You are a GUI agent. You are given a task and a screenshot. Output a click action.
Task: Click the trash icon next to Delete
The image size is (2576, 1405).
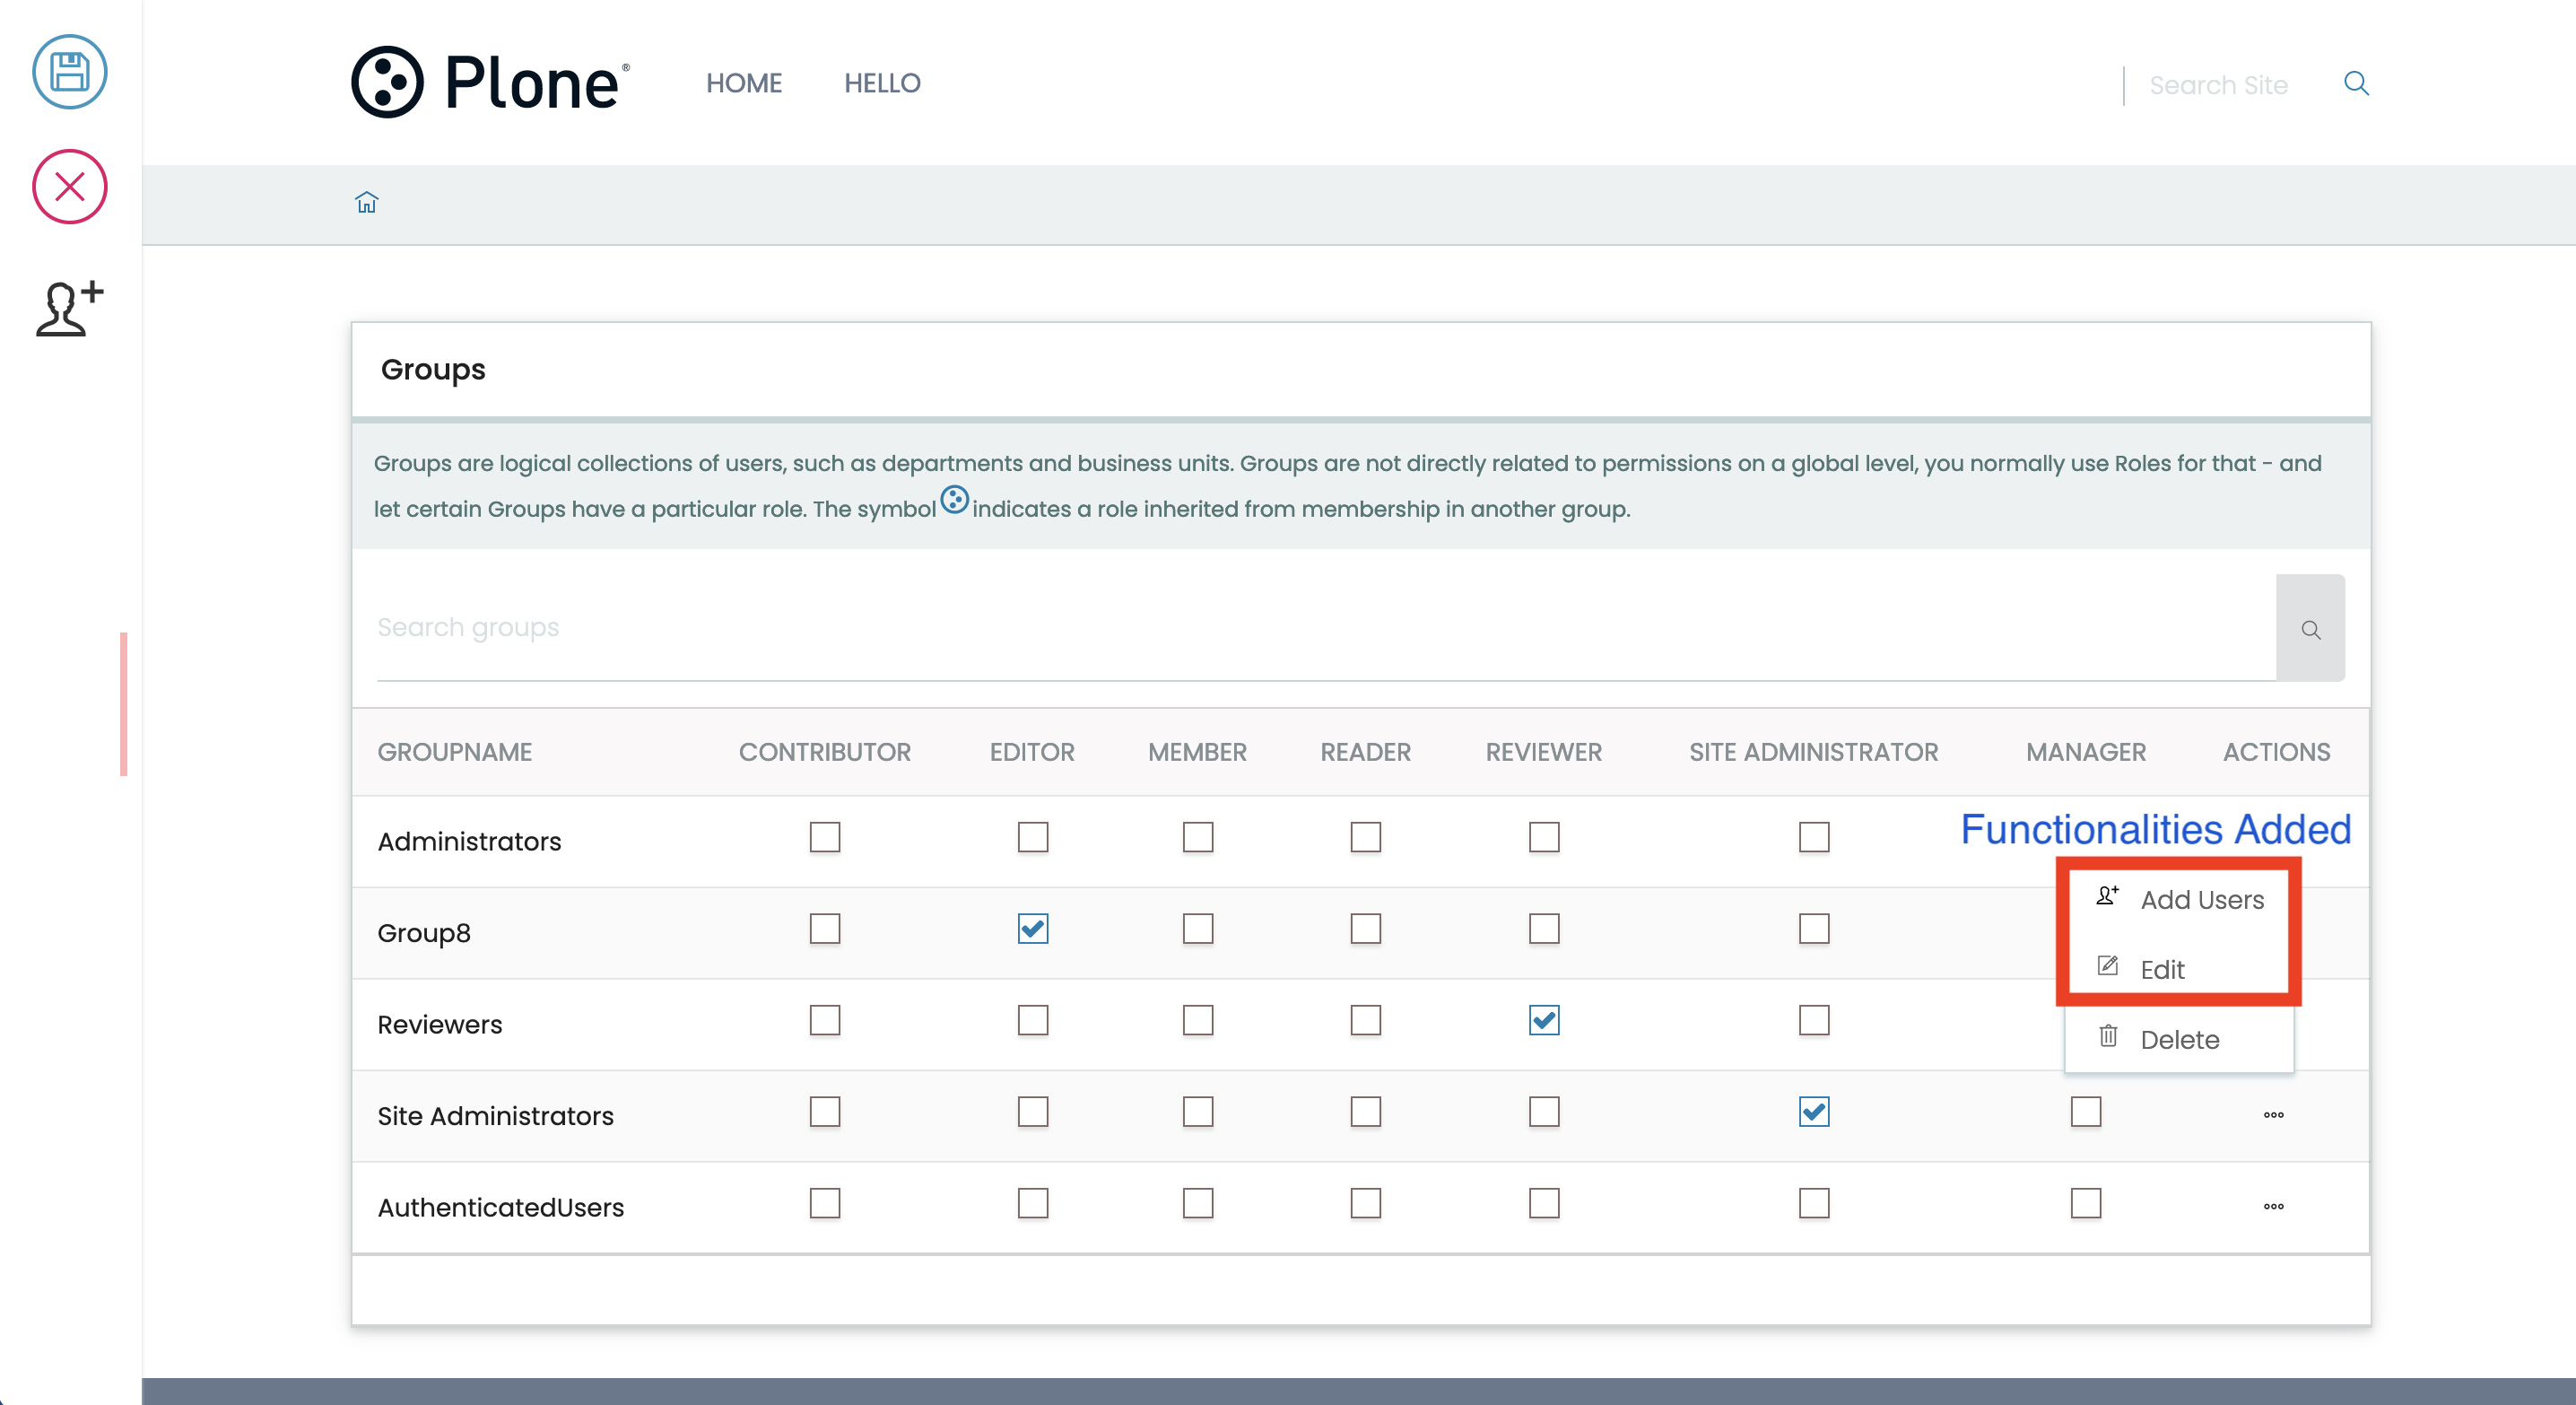[2108, 1037]
